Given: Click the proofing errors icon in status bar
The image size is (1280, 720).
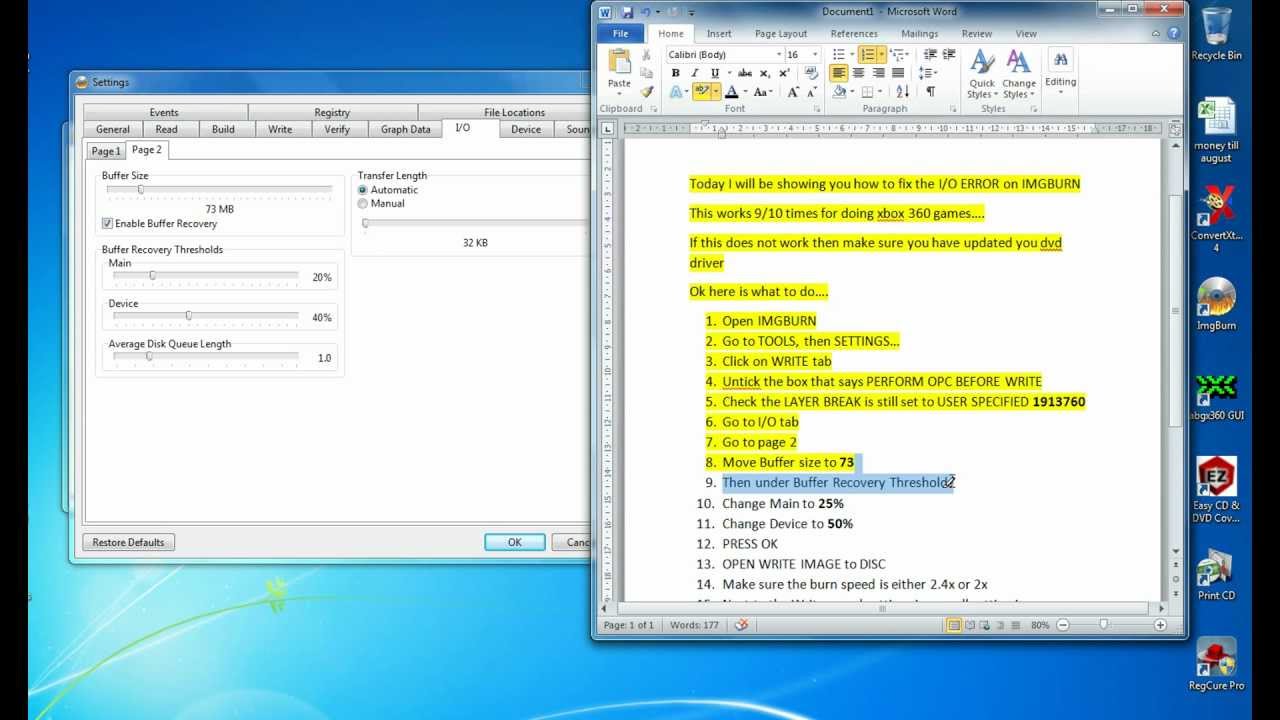Looking at the screenshot, I should point(741,625).
